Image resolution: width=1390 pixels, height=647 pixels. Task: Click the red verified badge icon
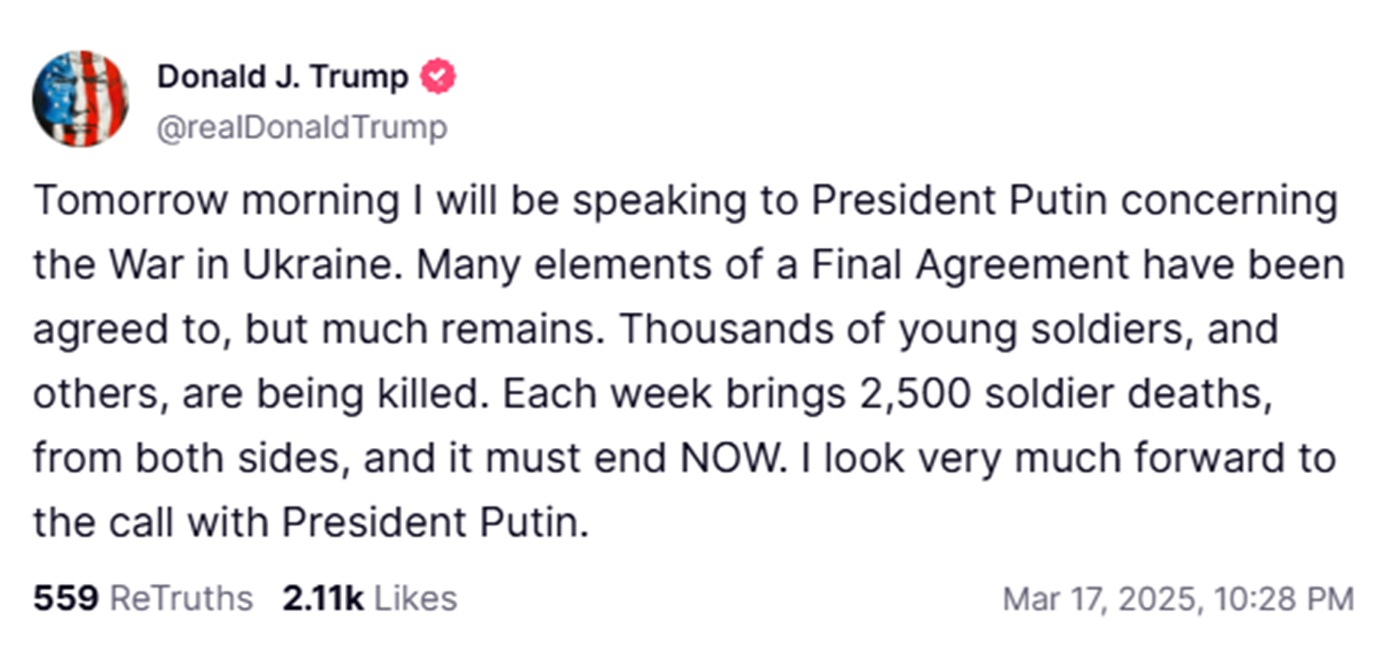[438, 77]
